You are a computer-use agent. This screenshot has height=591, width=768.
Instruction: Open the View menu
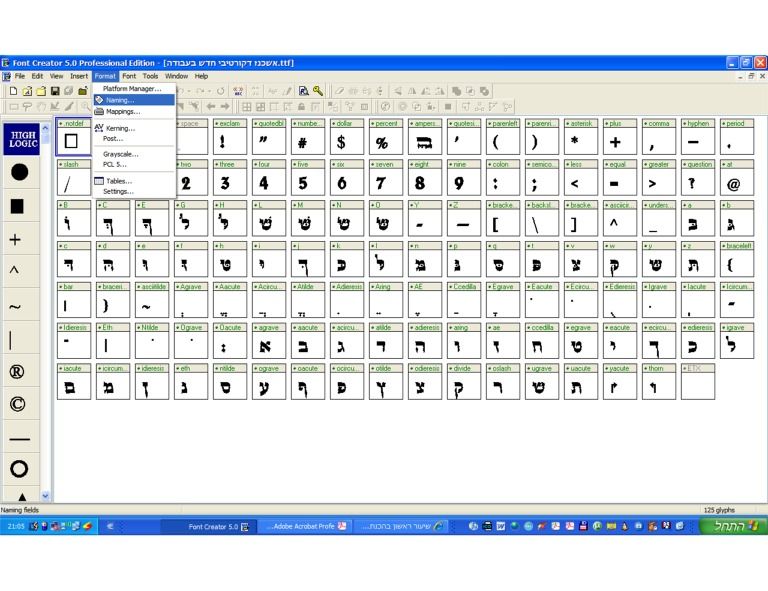[x=56, y=76]
